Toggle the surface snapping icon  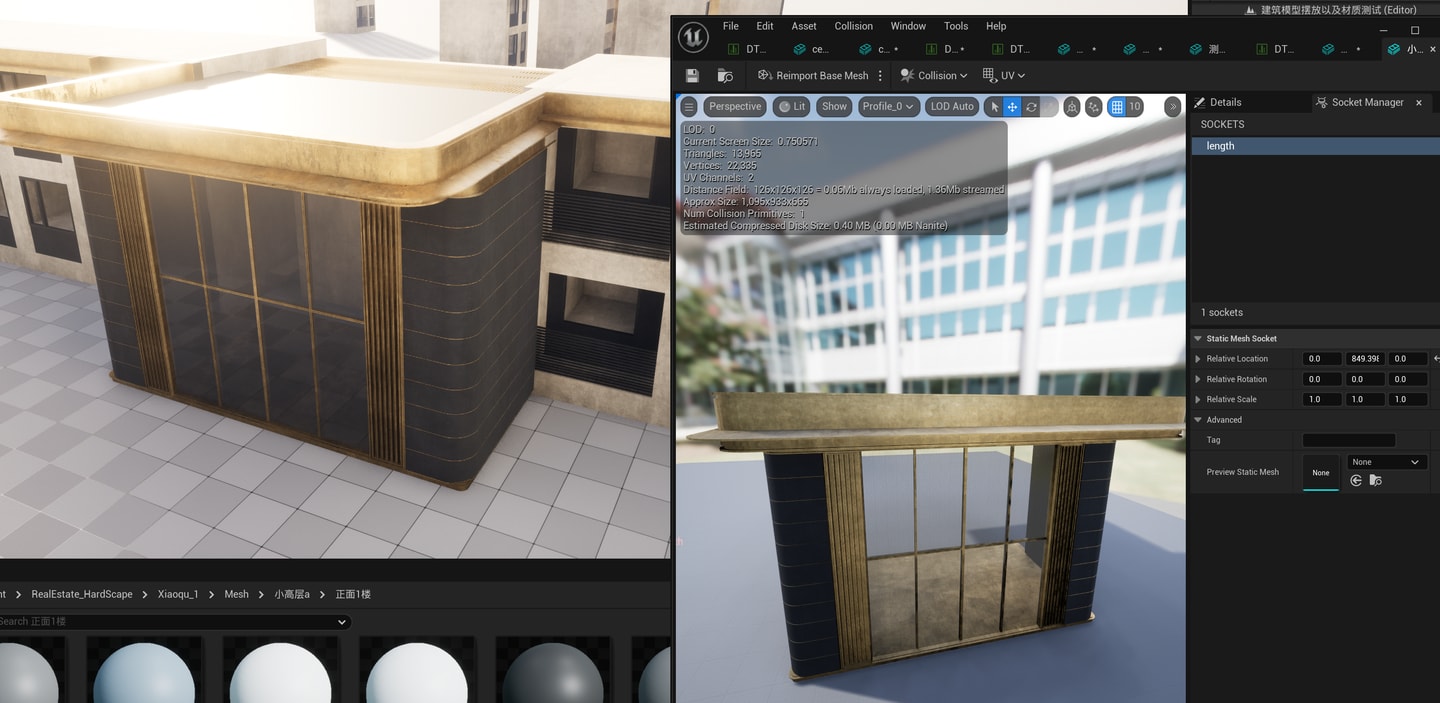[1072, 106]
